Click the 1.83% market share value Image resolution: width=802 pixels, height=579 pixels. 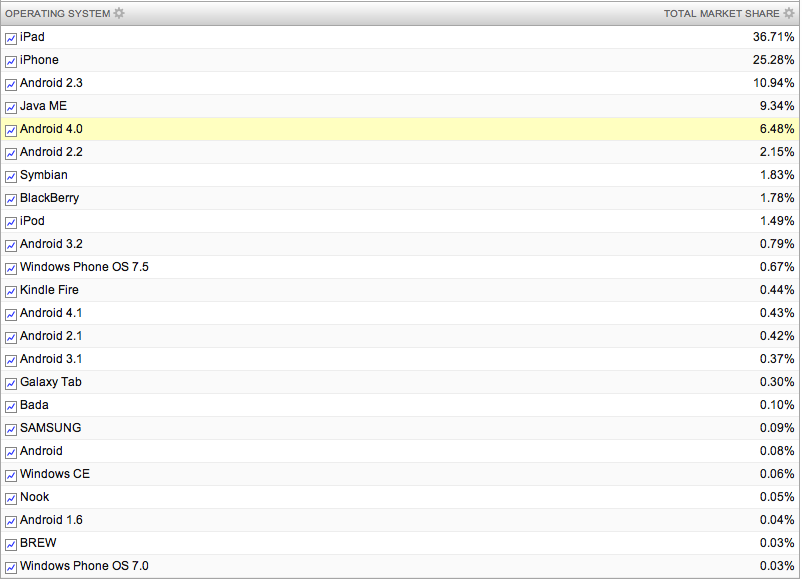(777, 175)
